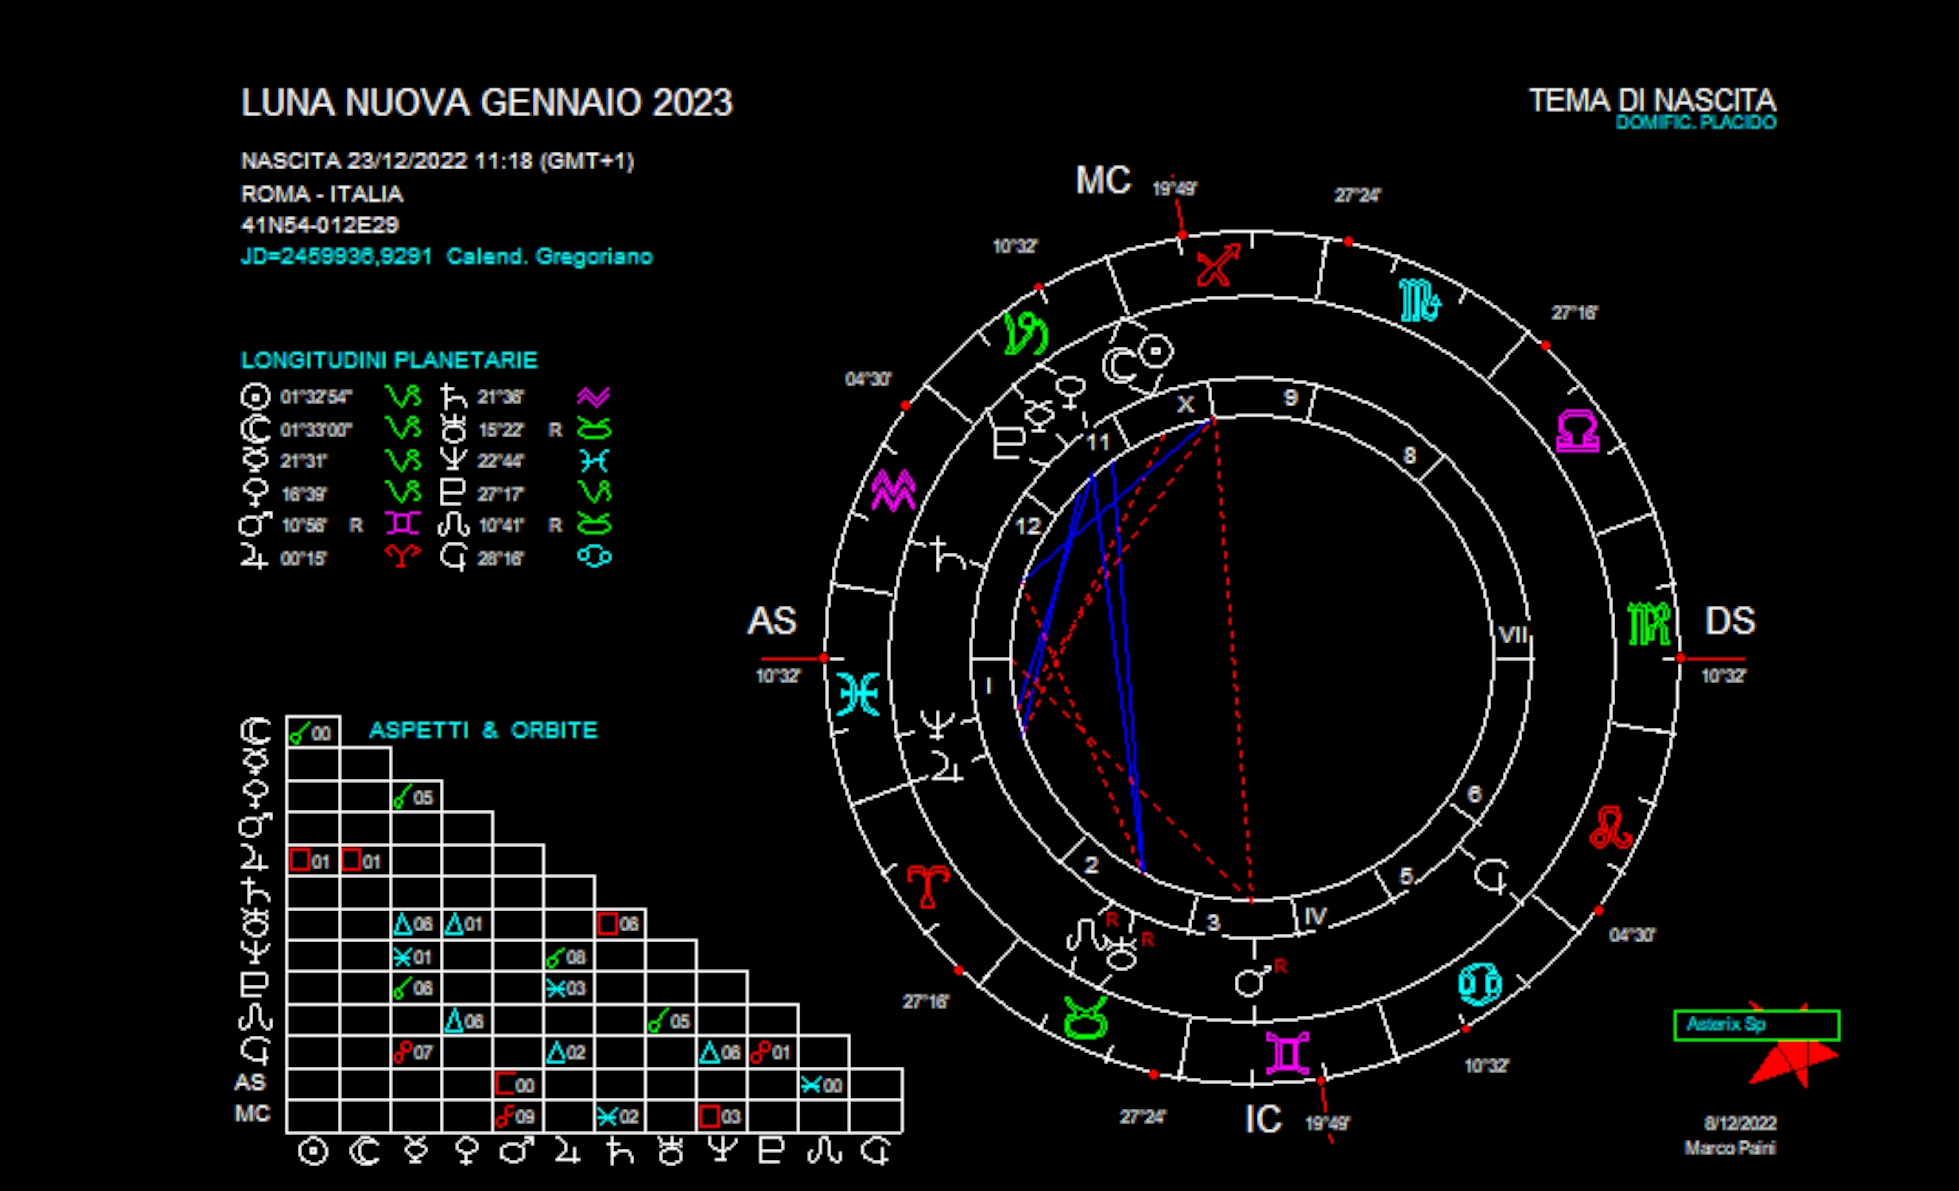Screen dimensions: 1959x1191
Task: Select the magenta Libra sign symbol
Action: 1578,431
